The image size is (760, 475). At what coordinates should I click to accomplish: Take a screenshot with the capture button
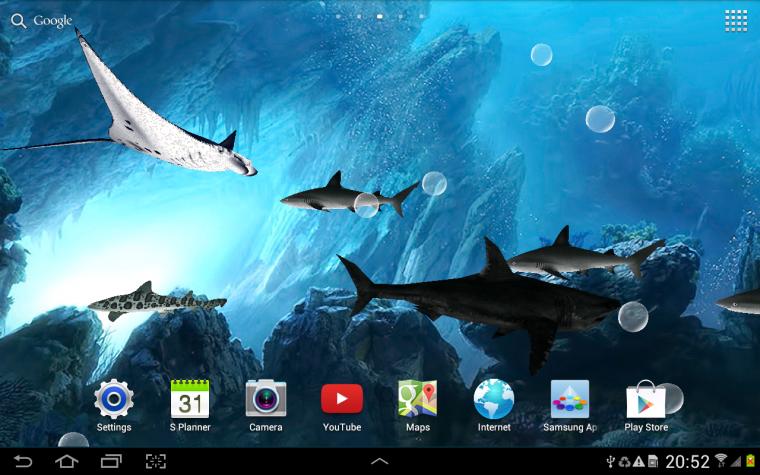156,461
